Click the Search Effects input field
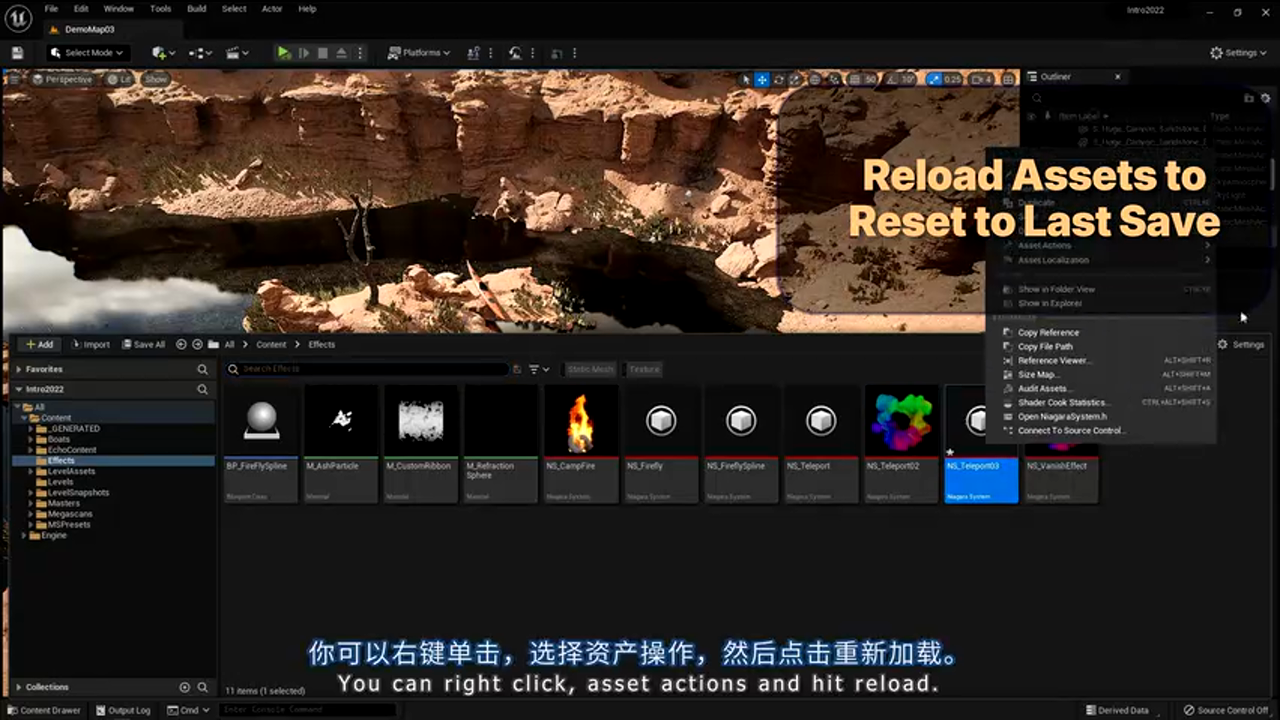Image resolution: width=1280 pixels, height=720 pixels. [370, 369]
